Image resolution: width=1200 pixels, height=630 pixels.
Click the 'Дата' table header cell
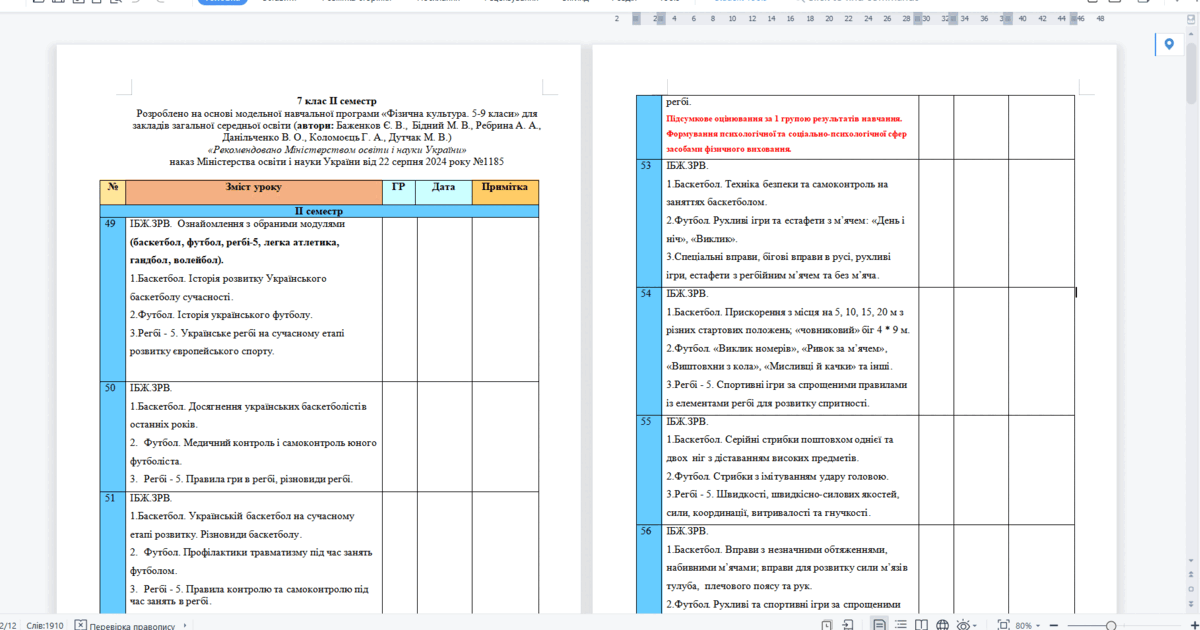443,188
